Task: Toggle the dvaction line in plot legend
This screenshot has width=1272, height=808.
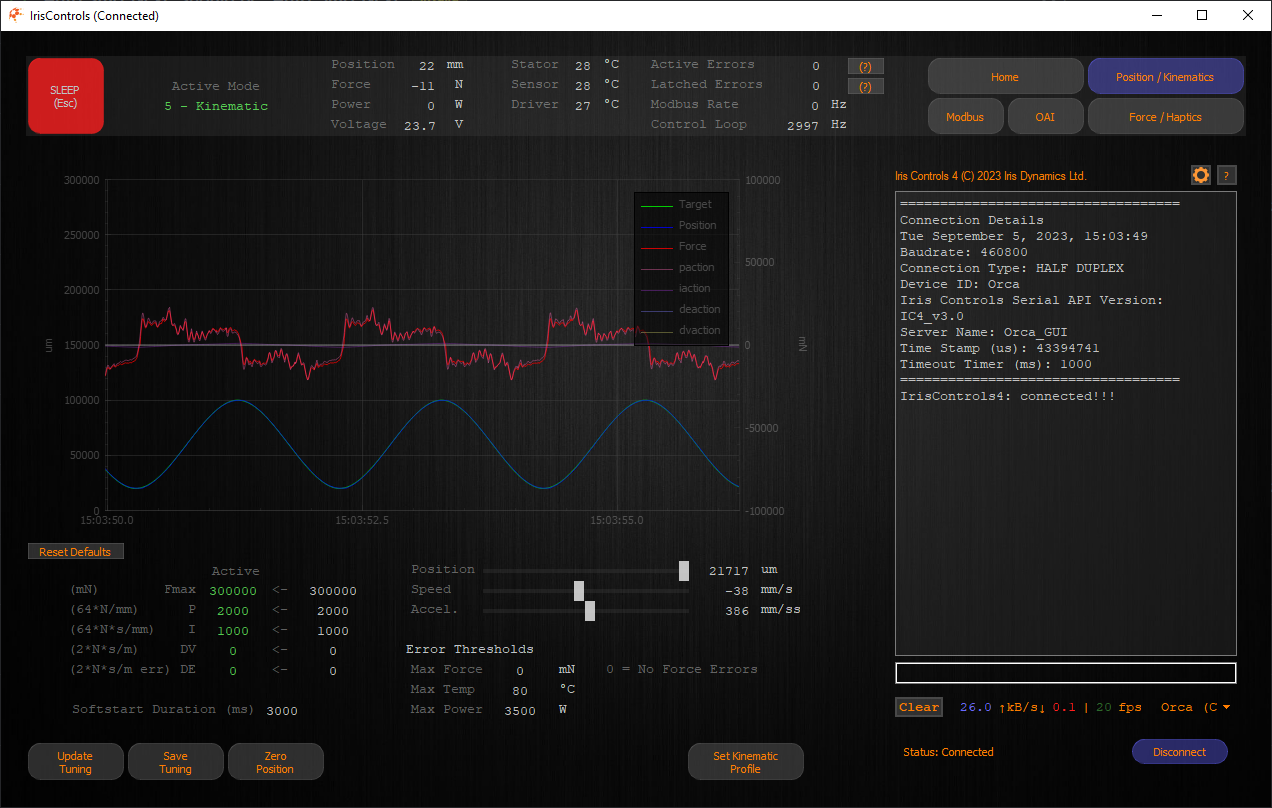Action: point(681,330)
